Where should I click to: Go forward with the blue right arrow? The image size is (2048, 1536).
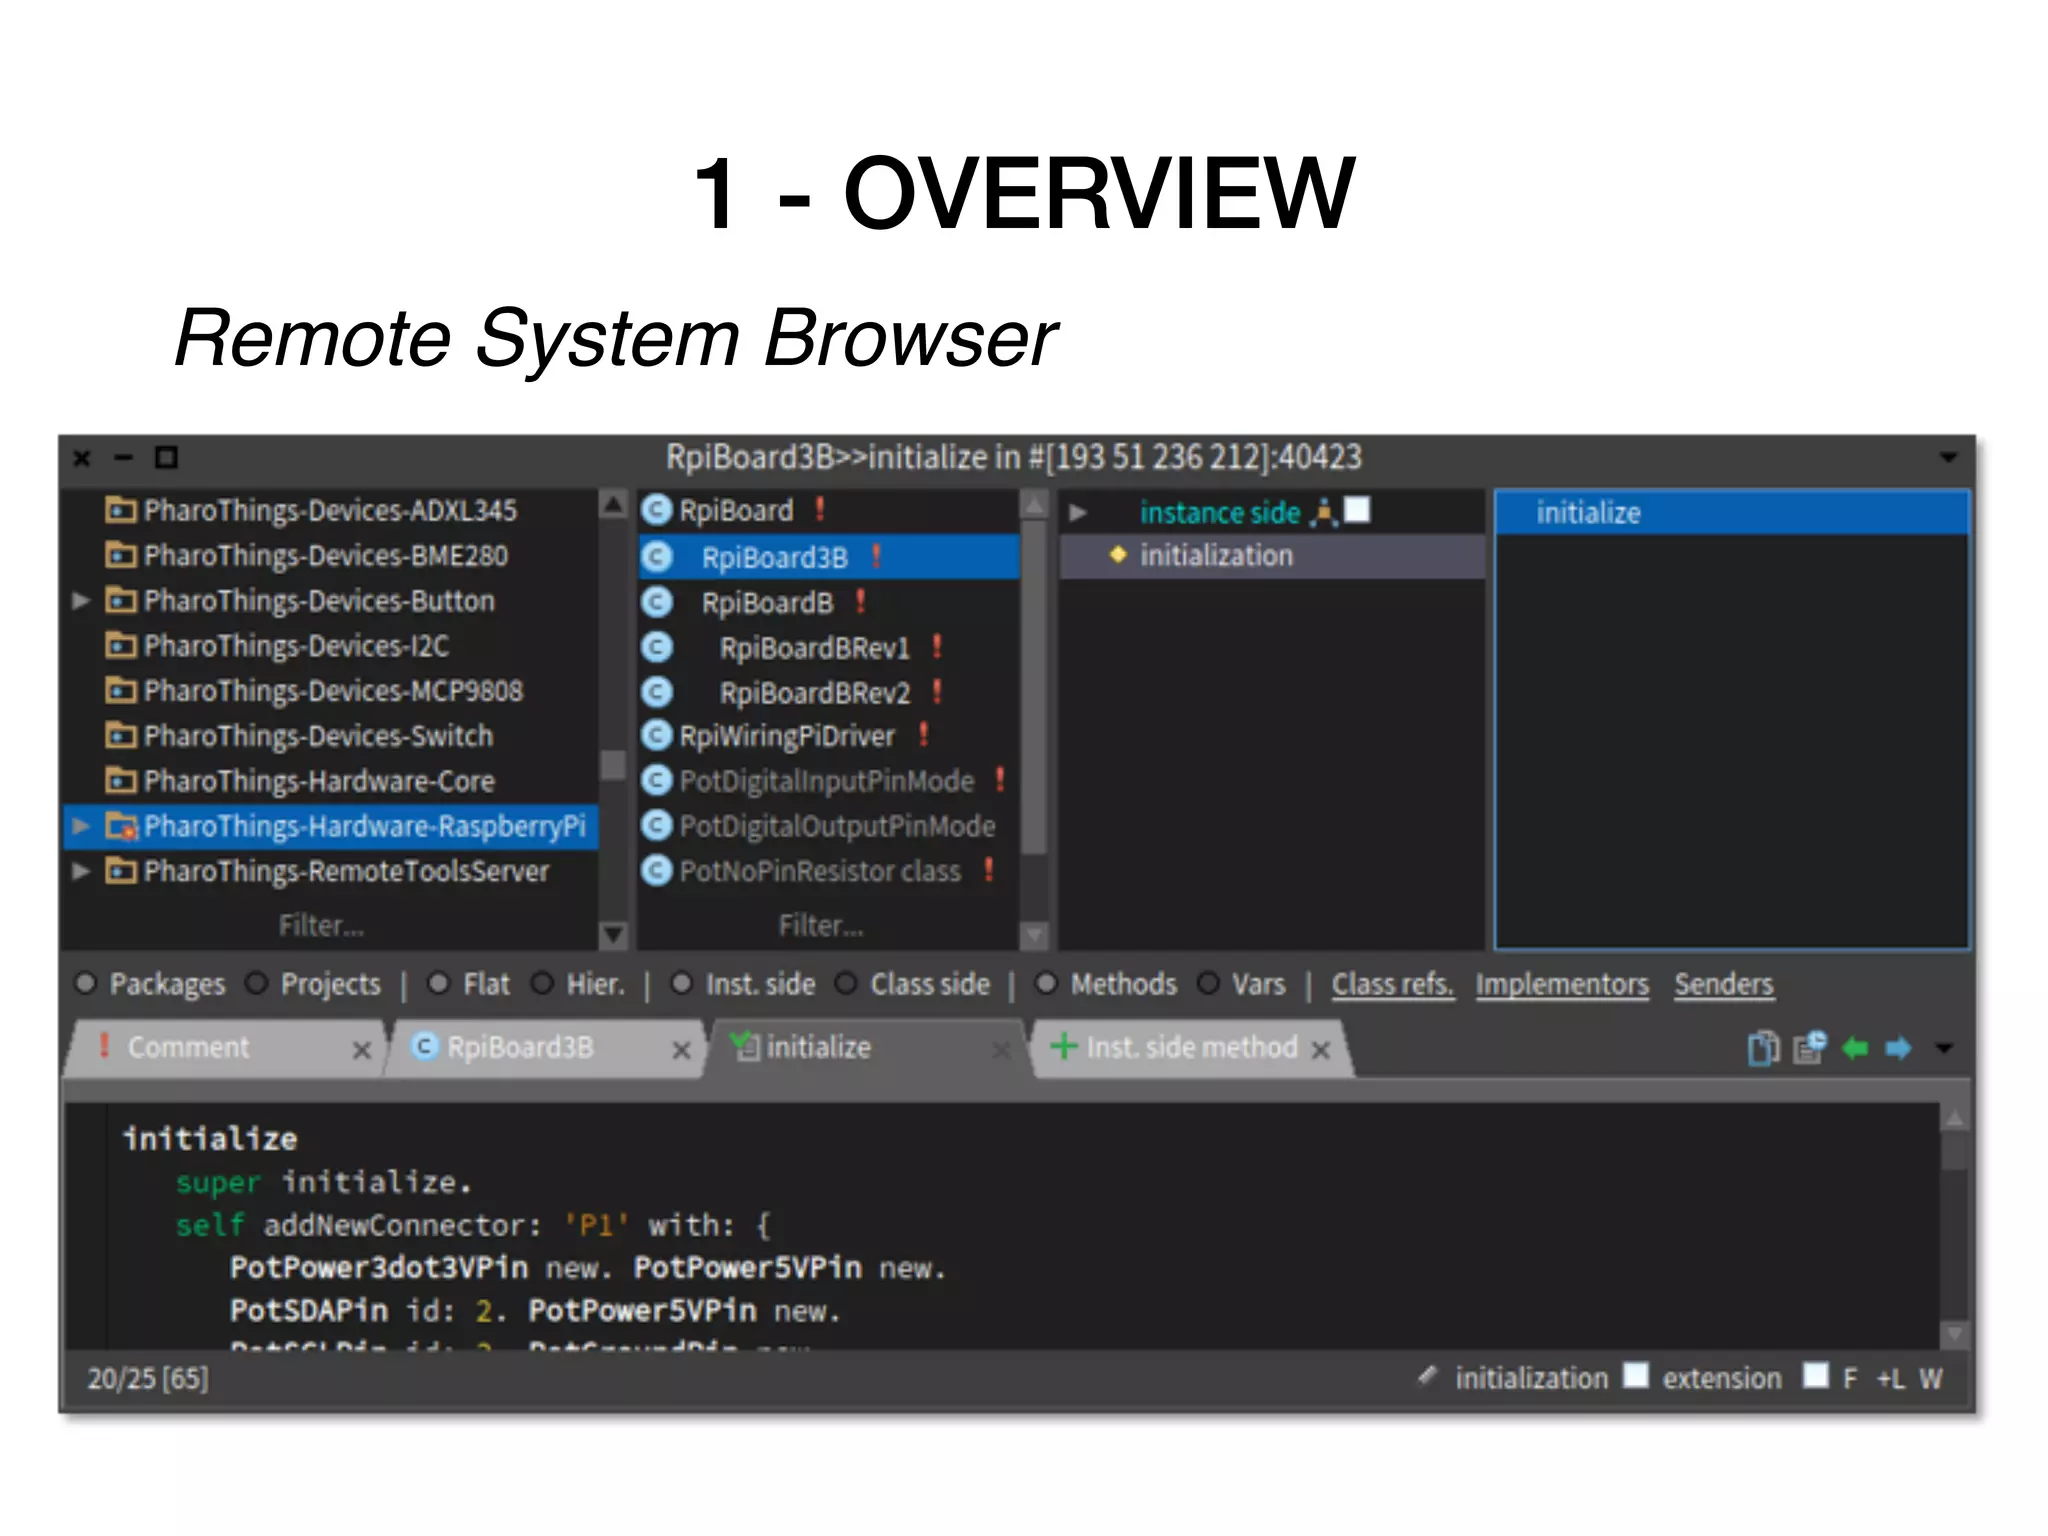click(x=1898, y=1048)
